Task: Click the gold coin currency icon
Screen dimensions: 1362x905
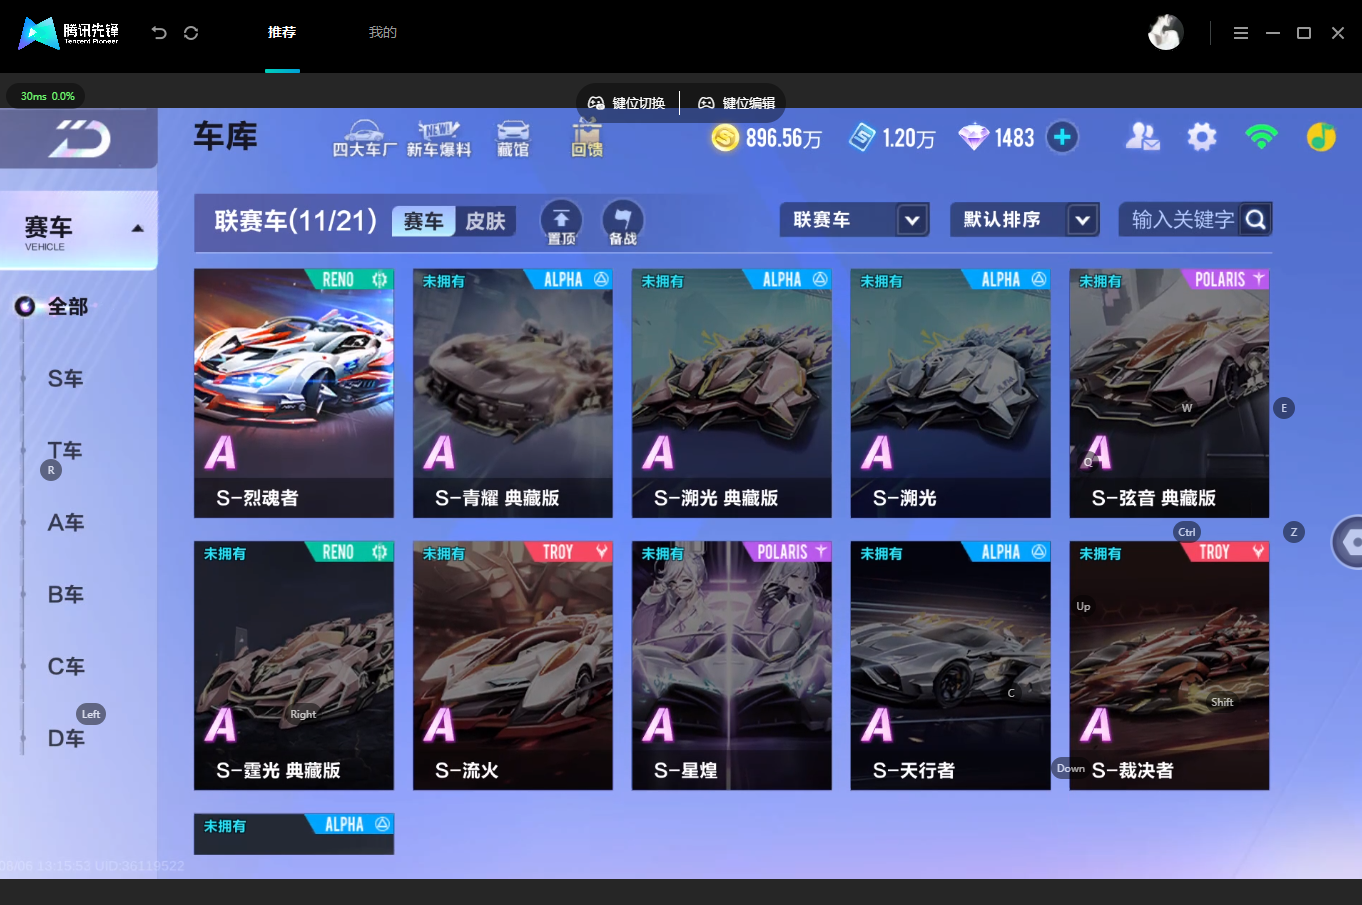Action: coord(725,138)
